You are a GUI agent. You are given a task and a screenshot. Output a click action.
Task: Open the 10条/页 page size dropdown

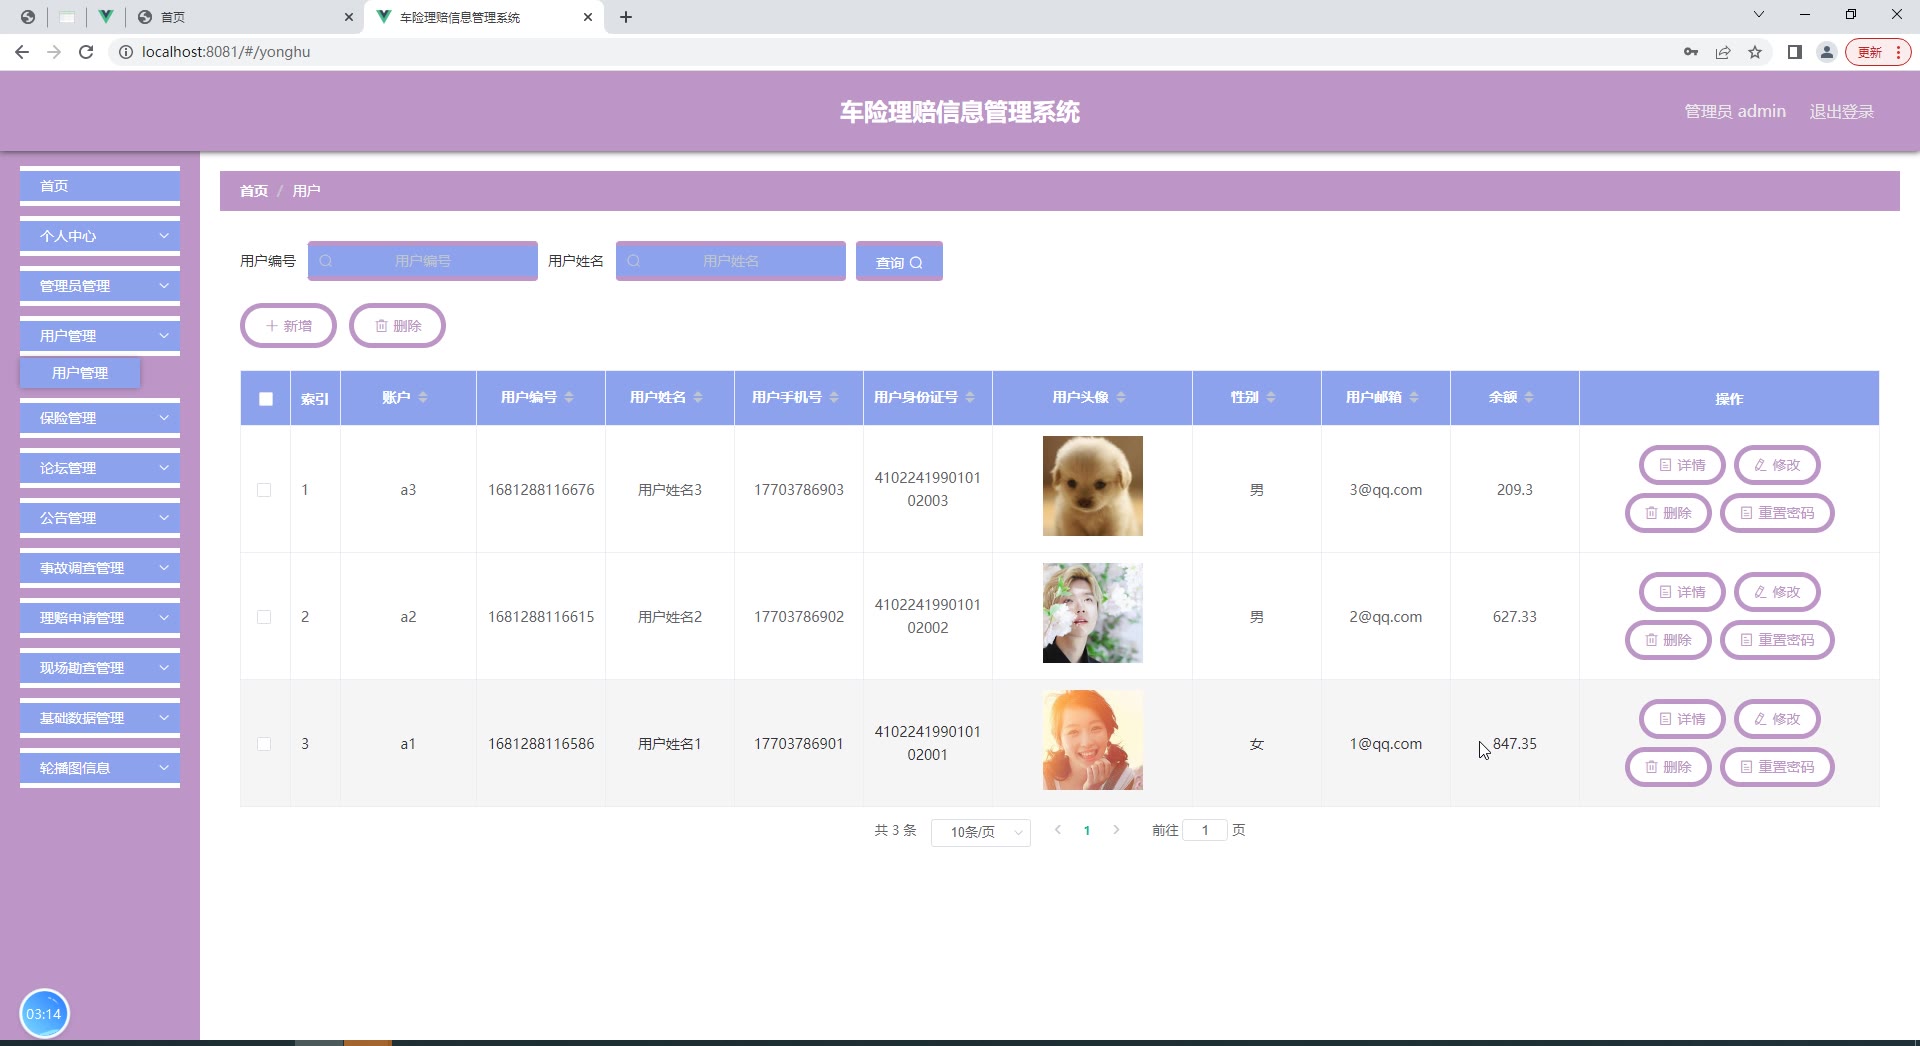click(980, 832)
